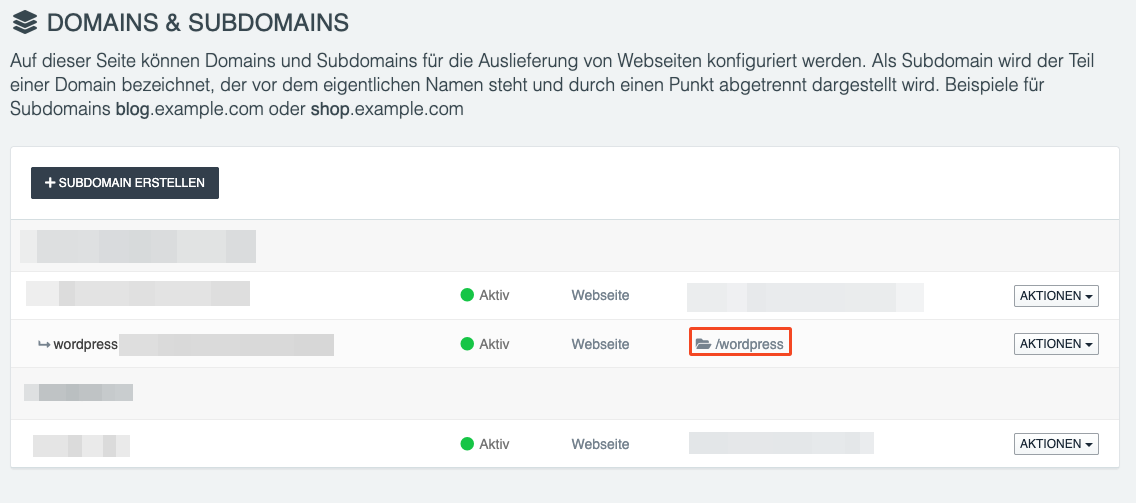Click Webseite label in last domain row
This screenshot has height=503, width=1136.
point(600,444)
